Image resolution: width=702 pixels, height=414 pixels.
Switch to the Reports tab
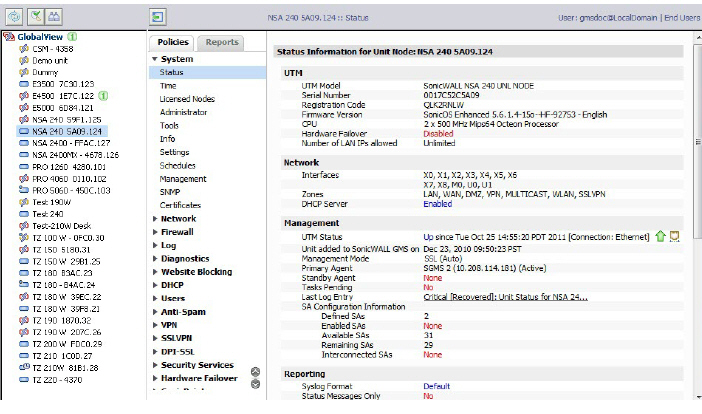click(222, 42)
